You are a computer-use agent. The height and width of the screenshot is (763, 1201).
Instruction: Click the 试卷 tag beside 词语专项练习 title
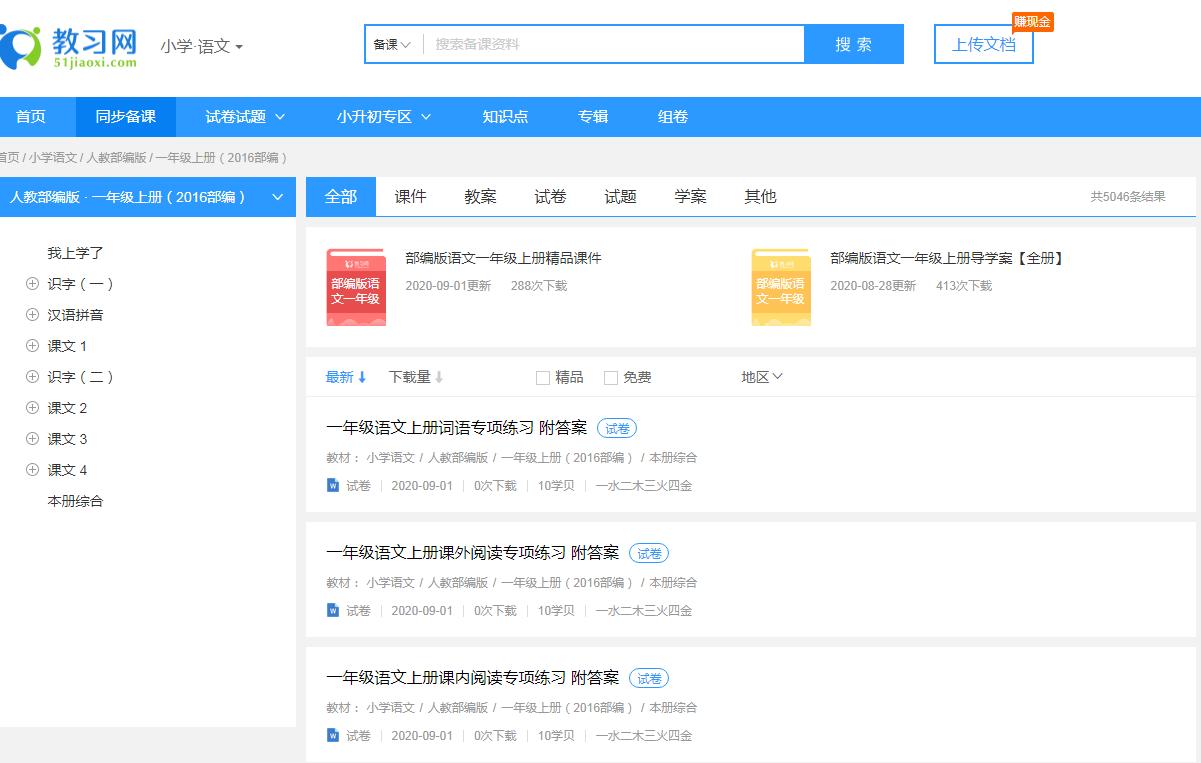[617, 428]
